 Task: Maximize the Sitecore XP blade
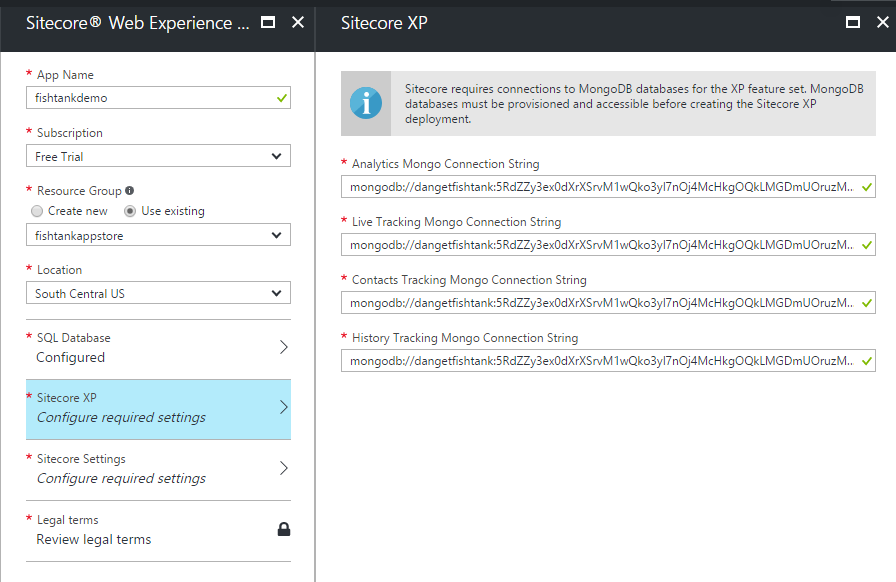click(x=853, y=22)
